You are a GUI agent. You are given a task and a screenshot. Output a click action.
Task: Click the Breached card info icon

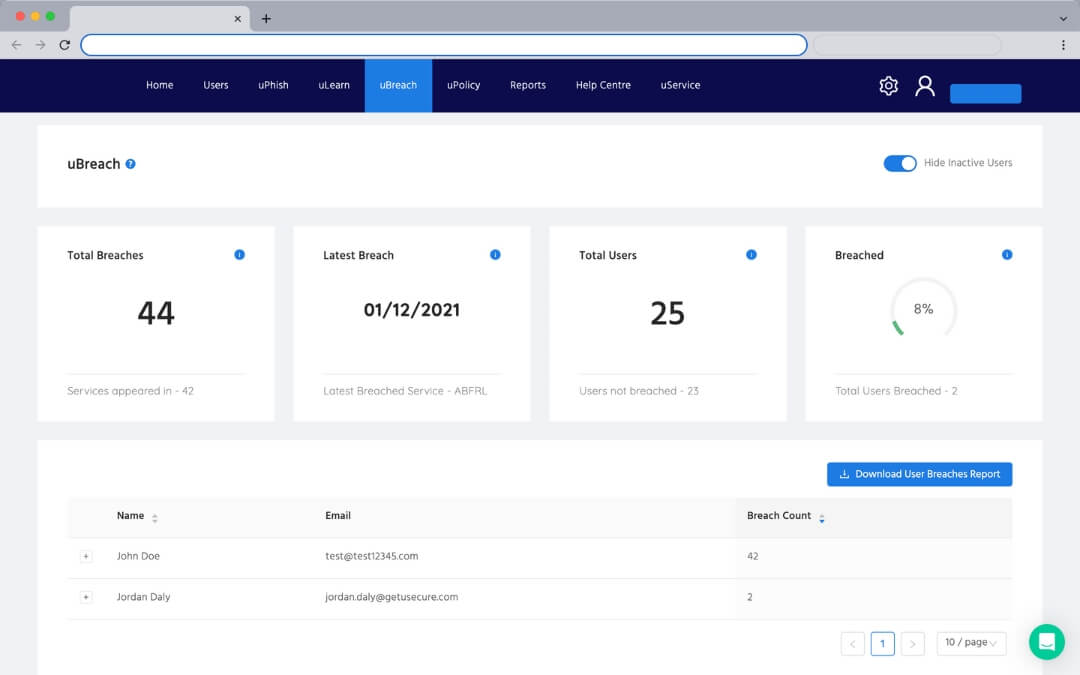pyautogui.click(x=1007, y=255)
